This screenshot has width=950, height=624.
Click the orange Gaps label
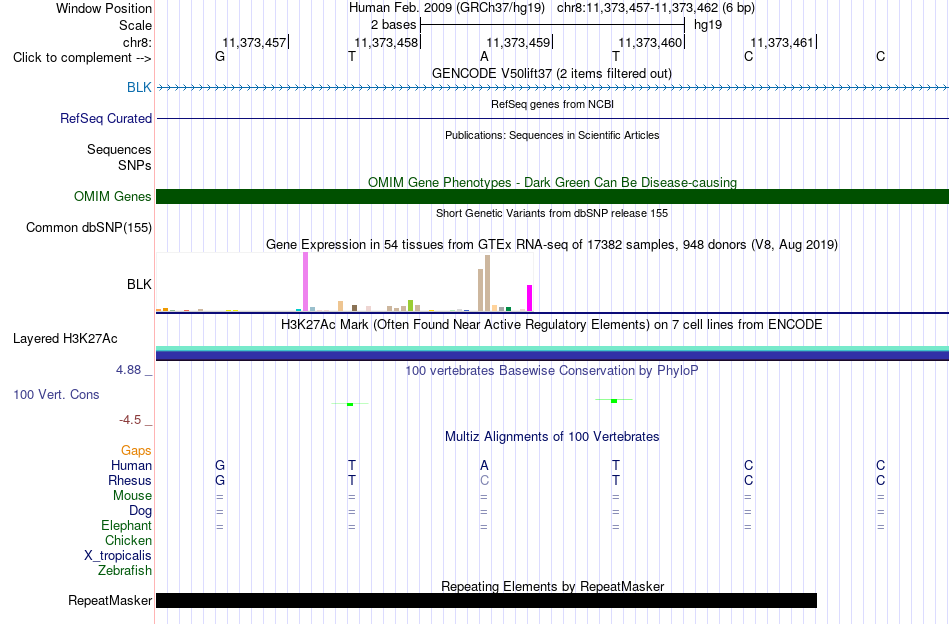[x=136, y=450]
